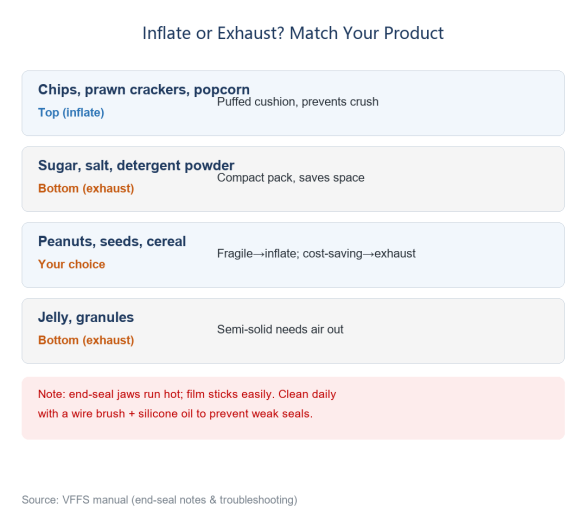The height and width of the screenshot is (516, 586).
Task: Click the red note about end-seal jaws
Action: pos(187,404)
